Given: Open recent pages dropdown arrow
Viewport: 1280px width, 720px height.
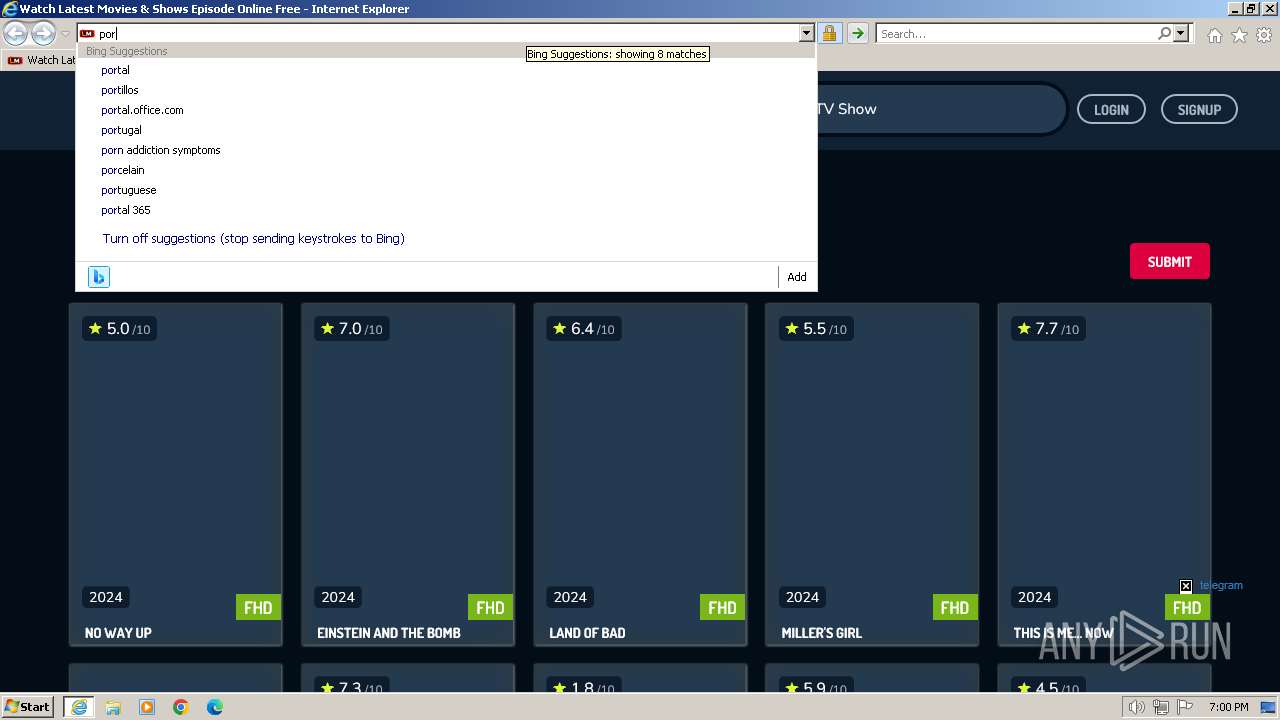Looking at the screenshot, I should tap(66, 34).
